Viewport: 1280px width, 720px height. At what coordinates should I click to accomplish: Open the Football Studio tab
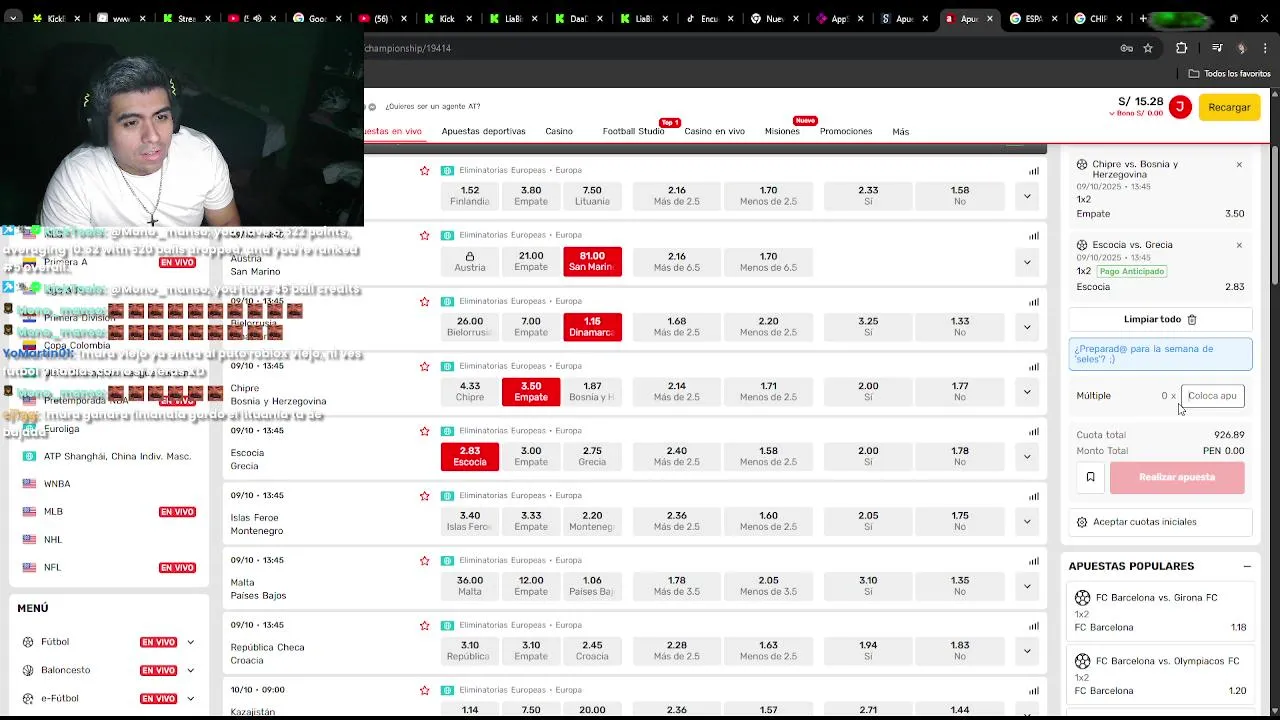(633, 131)
